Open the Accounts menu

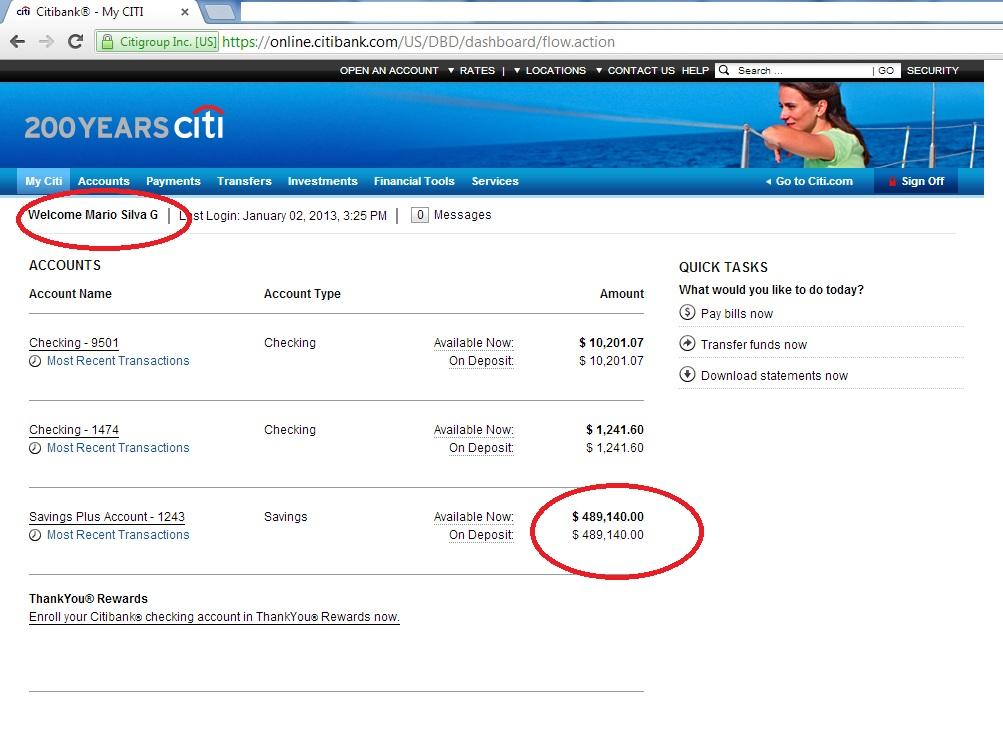[104, 181]
